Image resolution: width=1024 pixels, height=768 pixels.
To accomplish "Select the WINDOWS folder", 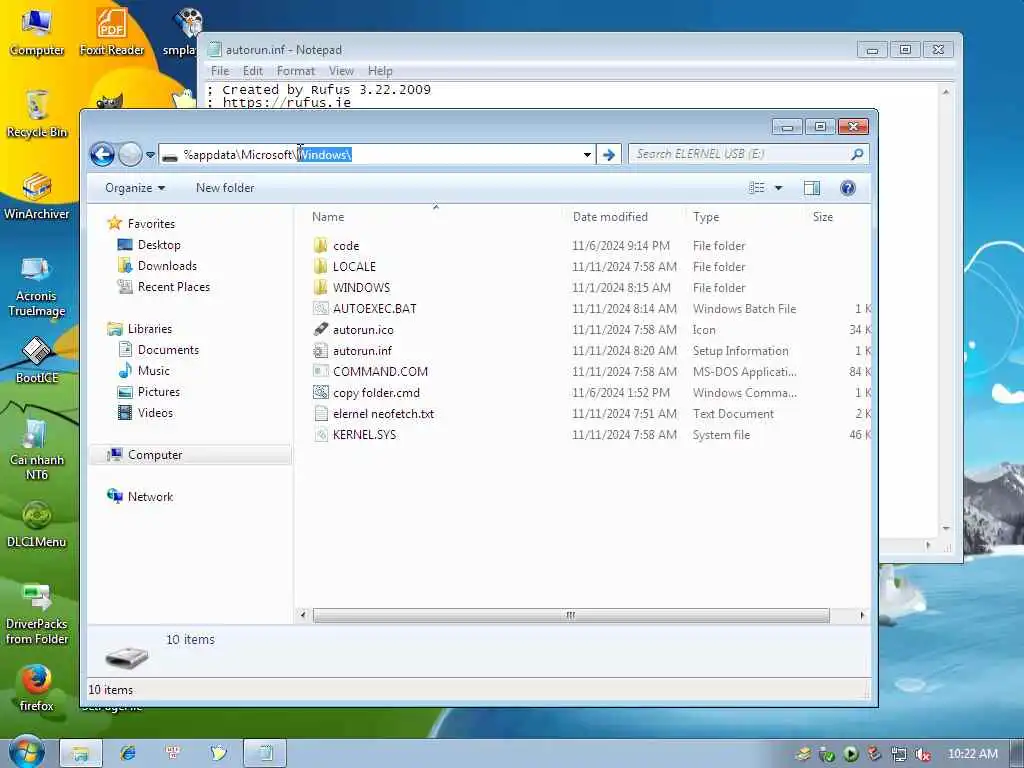I will (361, 288).
